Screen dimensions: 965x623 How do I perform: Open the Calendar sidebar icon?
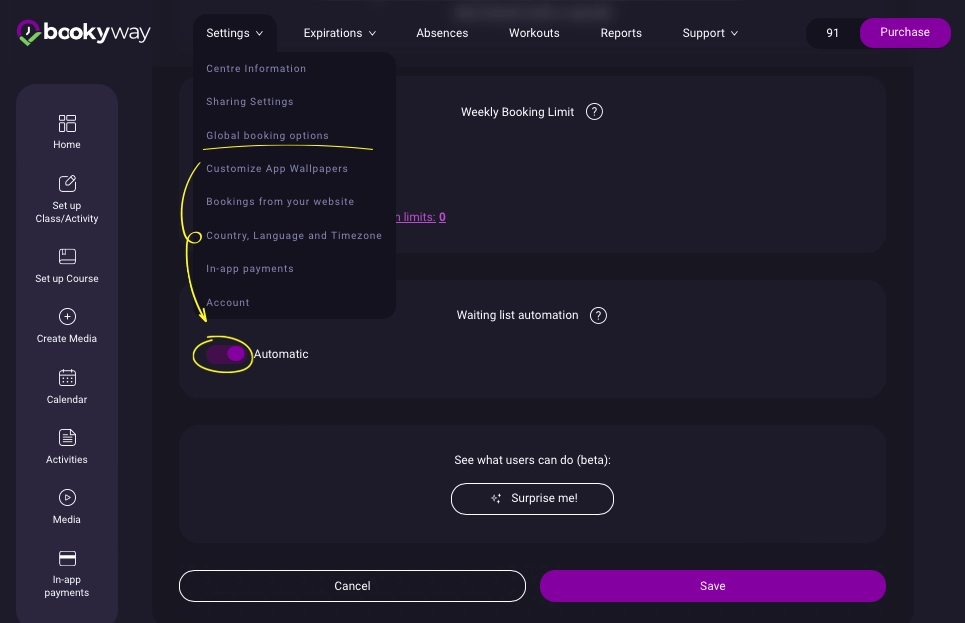pyautogui.click(x=67, y=378)
